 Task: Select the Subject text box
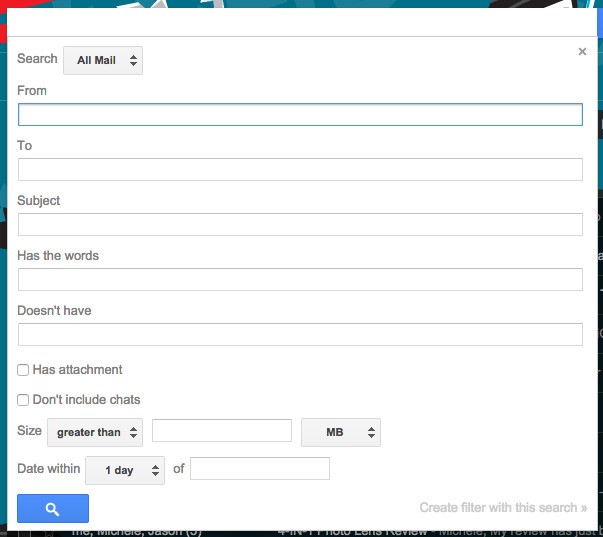(x=300, y=224)
